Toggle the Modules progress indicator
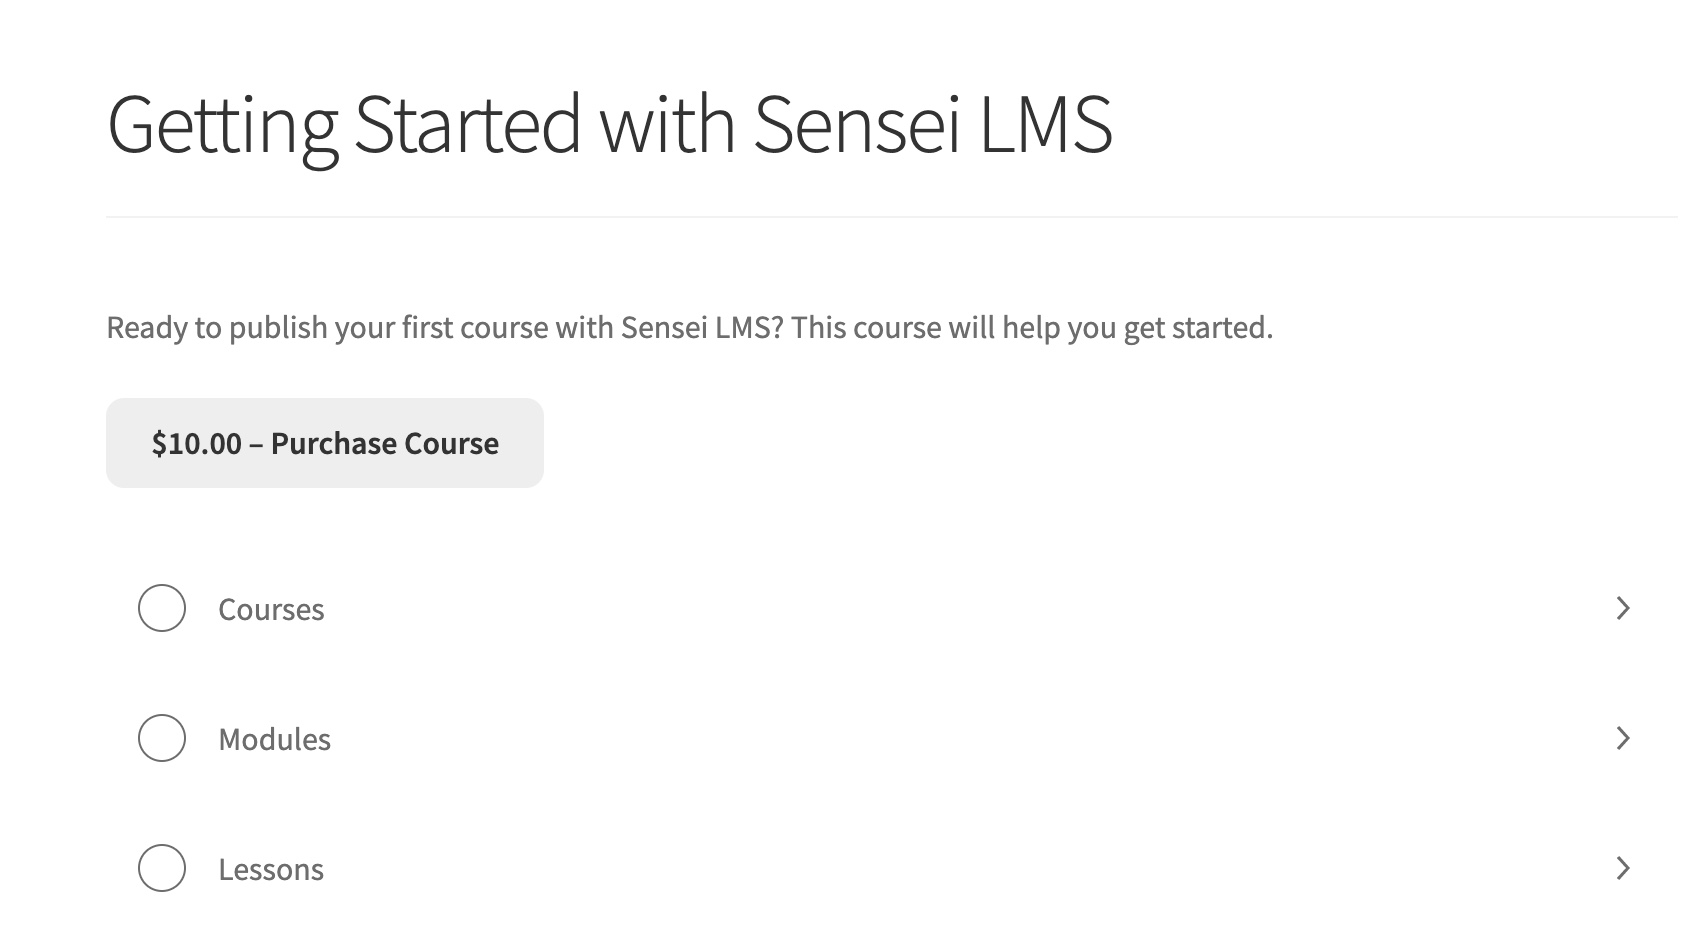This screenshot has width=1686, height=940. [161, 739]
